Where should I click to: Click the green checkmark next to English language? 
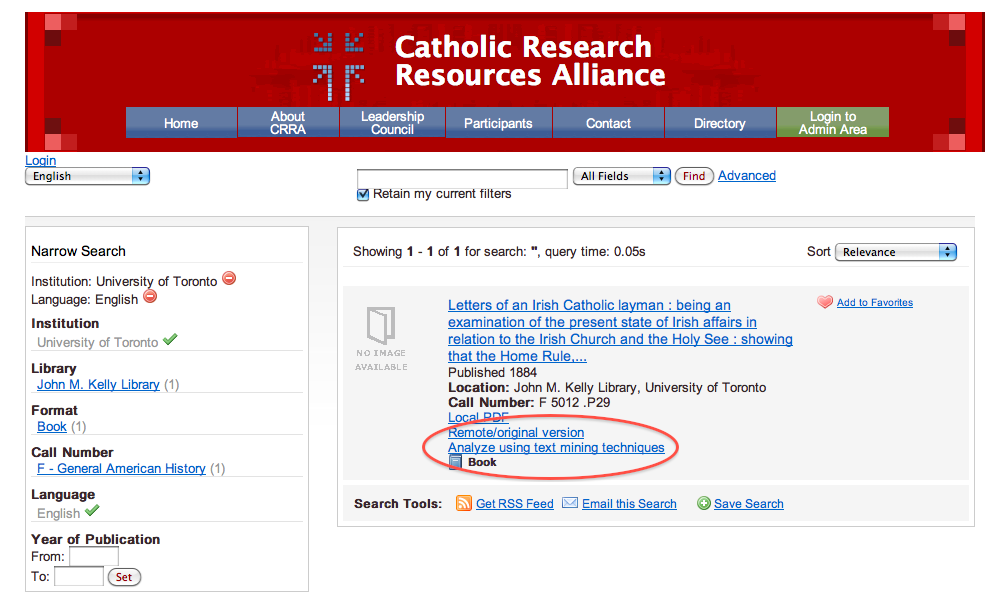coord(92,512)
